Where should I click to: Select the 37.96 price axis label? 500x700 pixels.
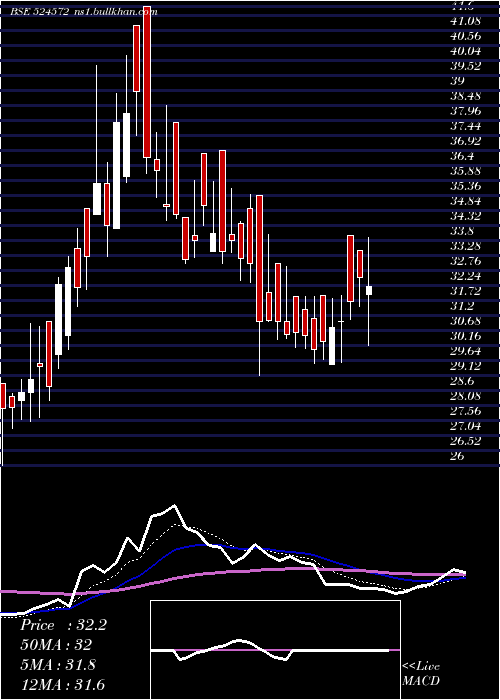coord(465,111)
